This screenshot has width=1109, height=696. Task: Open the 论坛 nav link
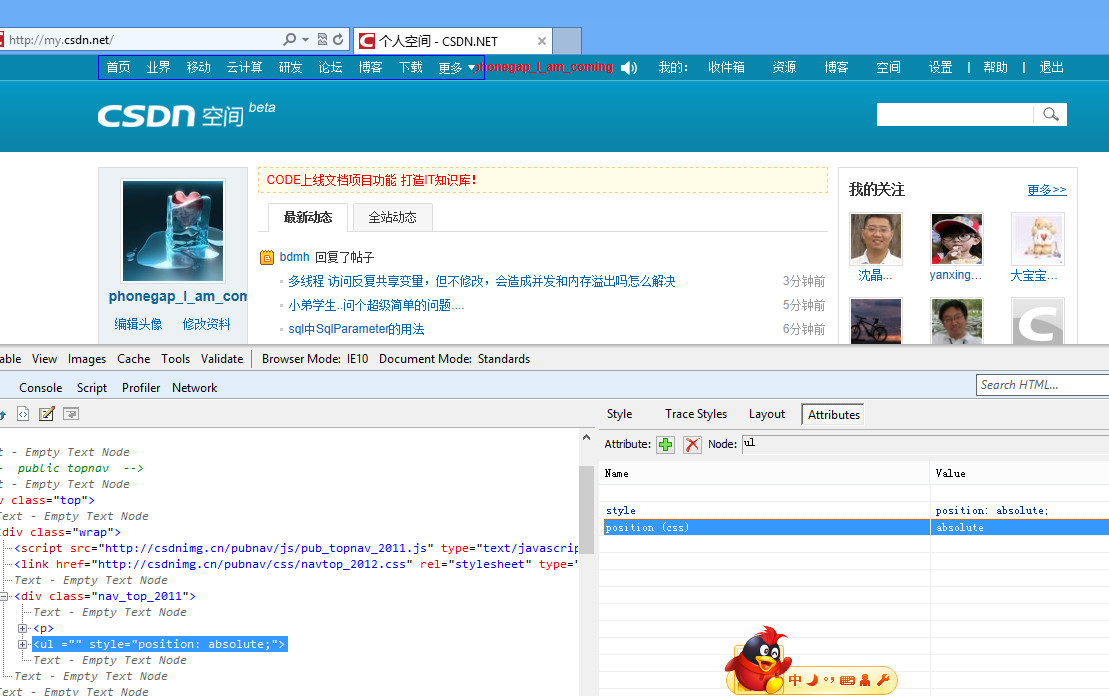330,67
